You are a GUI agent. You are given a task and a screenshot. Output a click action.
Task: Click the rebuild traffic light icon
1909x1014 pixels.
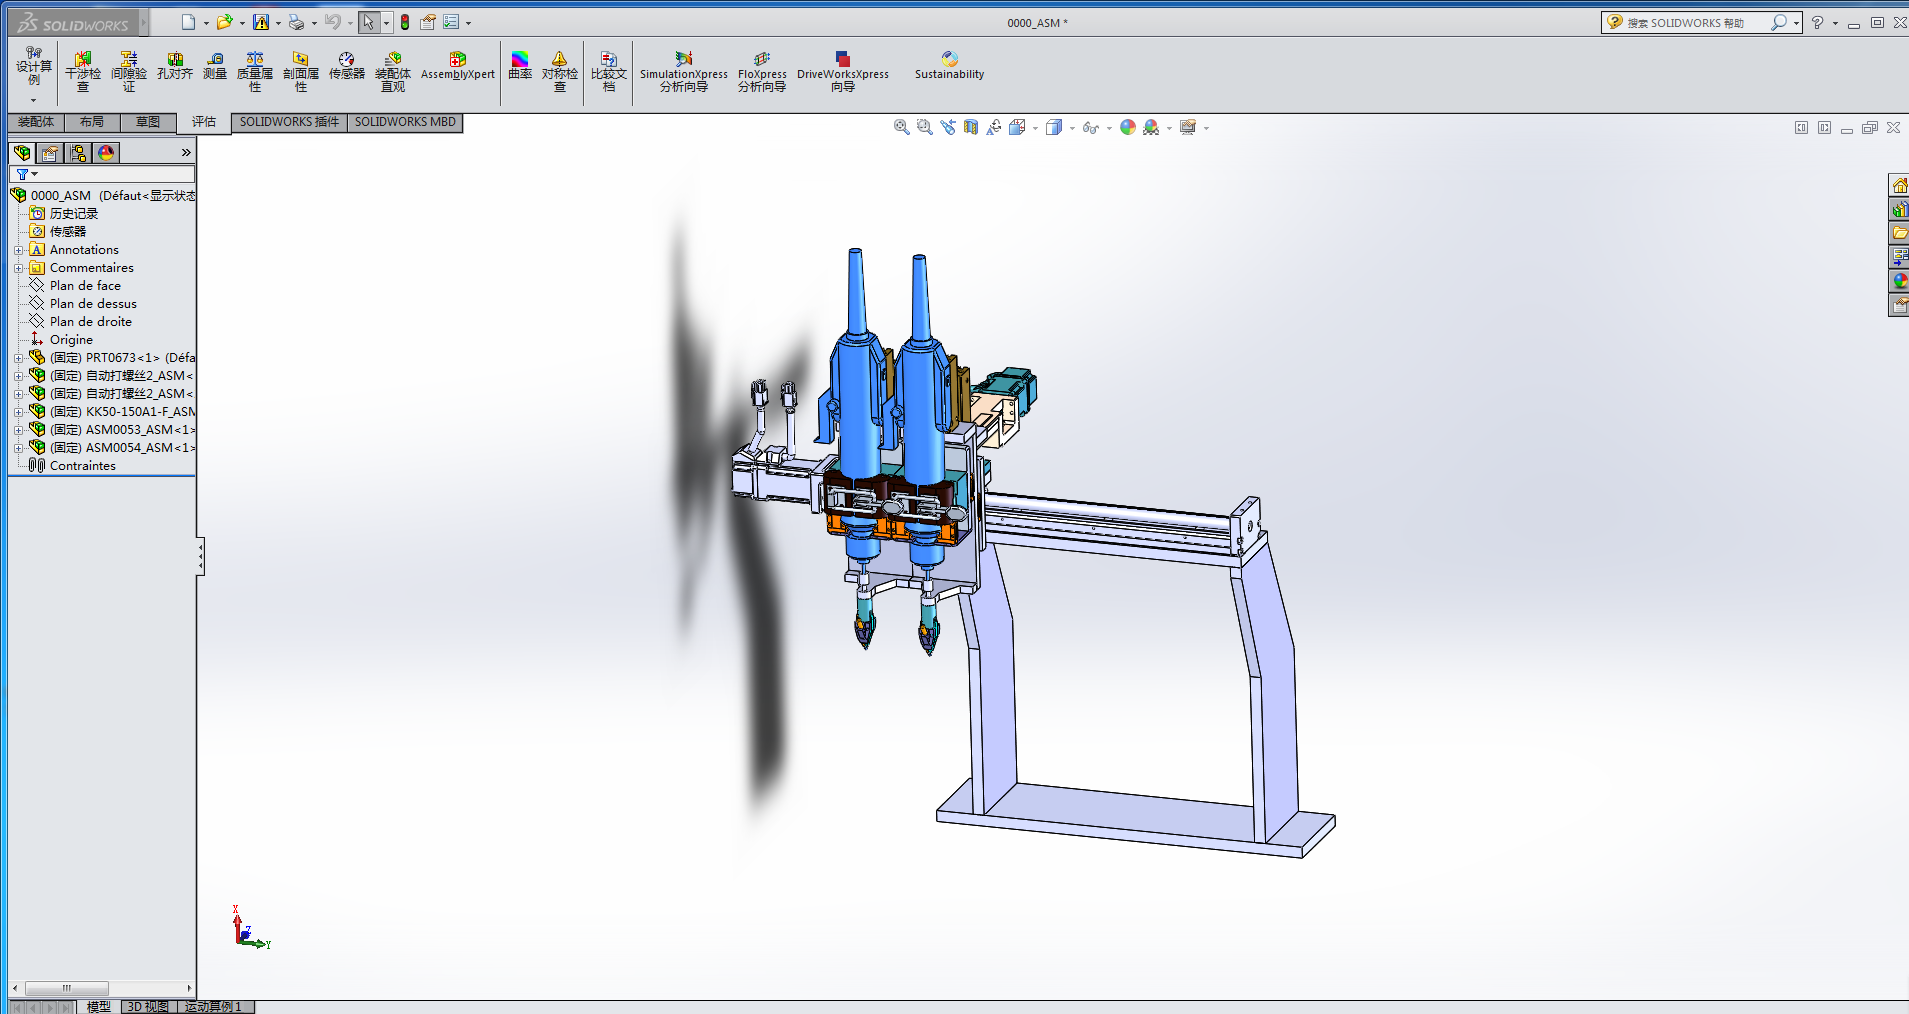[x=405, y=22]
